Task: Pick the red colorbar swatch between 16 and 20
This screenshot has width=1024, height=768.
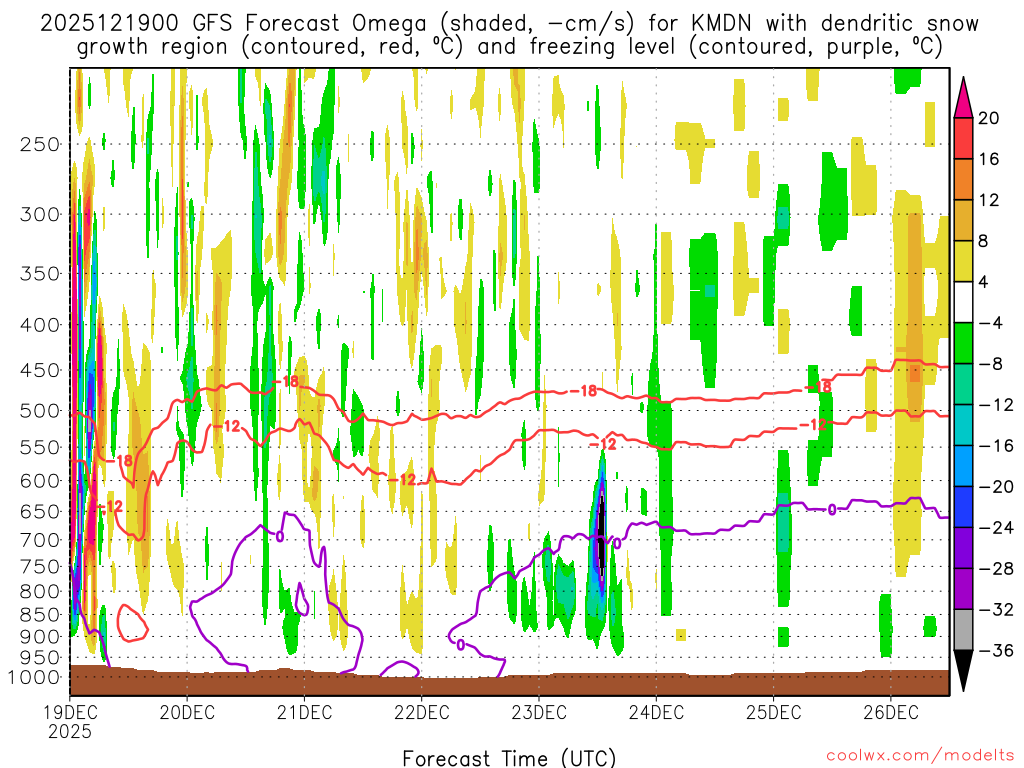Action: (963, 138)
